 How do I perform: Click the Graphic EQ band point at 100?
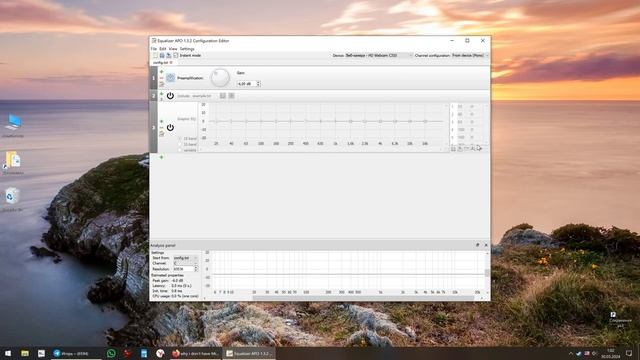point(261,121)
